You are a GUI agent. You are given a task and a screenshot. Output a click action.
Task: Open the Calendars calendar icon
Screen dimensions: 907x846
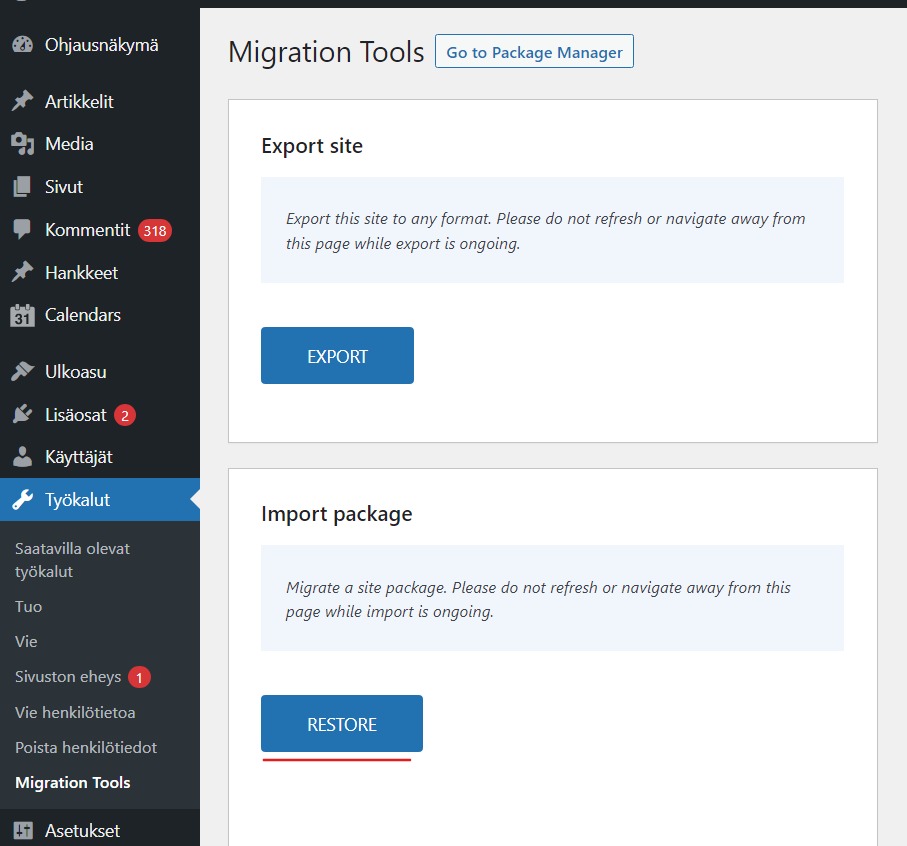tap(22, 315)
